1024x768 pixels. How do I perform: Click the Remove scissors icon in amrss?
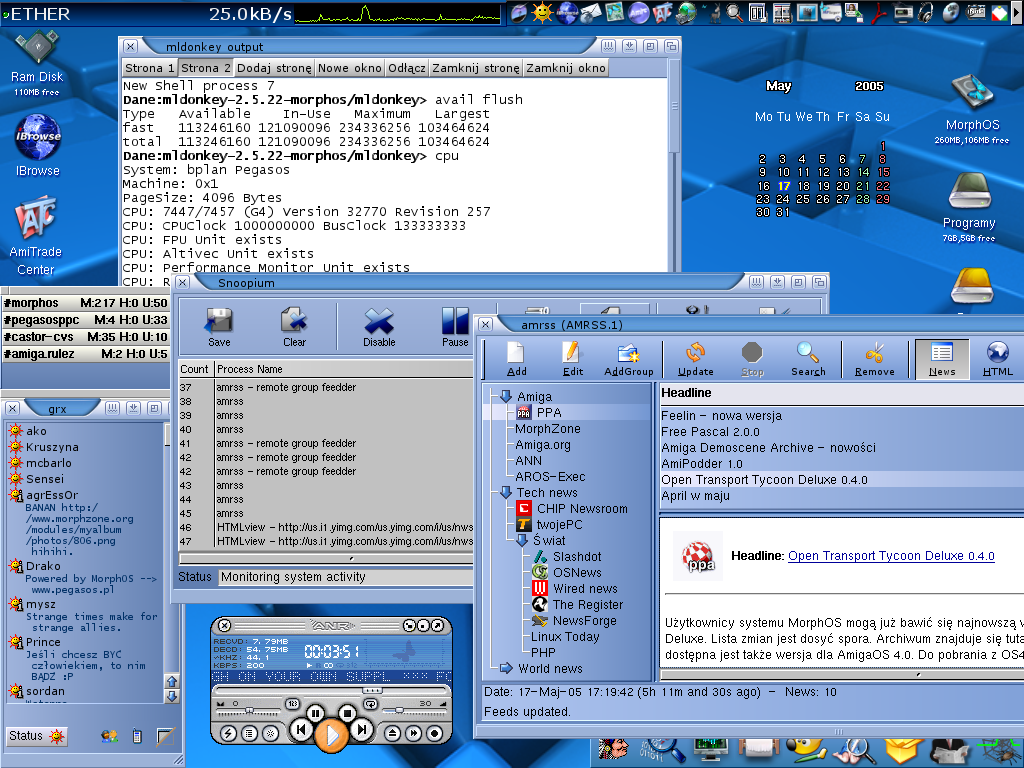[x=874, y=359]
